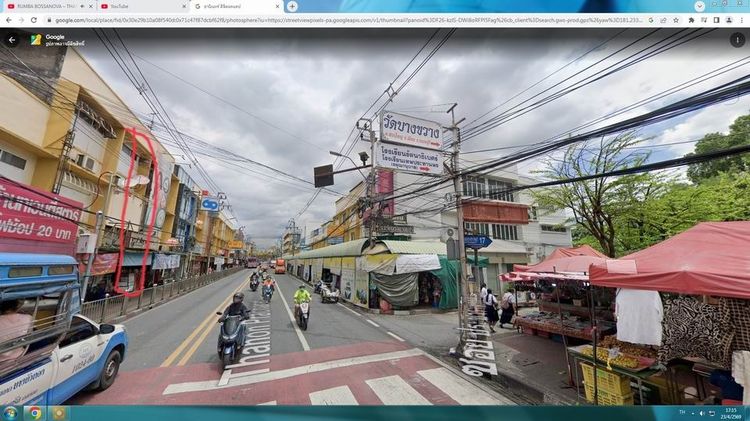Close the active Google tab
This screenshot has height=421, width=750.
(x=277, y=6)
